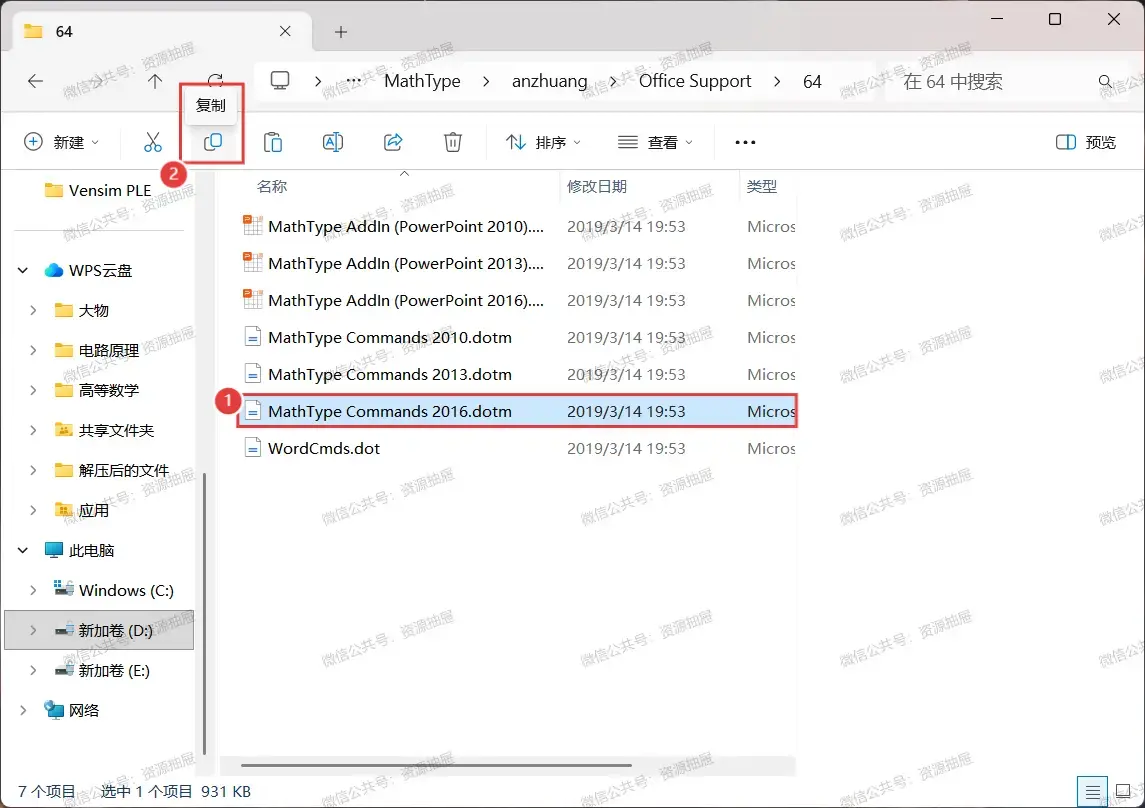Click the search magnifier icon
Viewport: 1145px width, 808px height.
(1106, 81)
